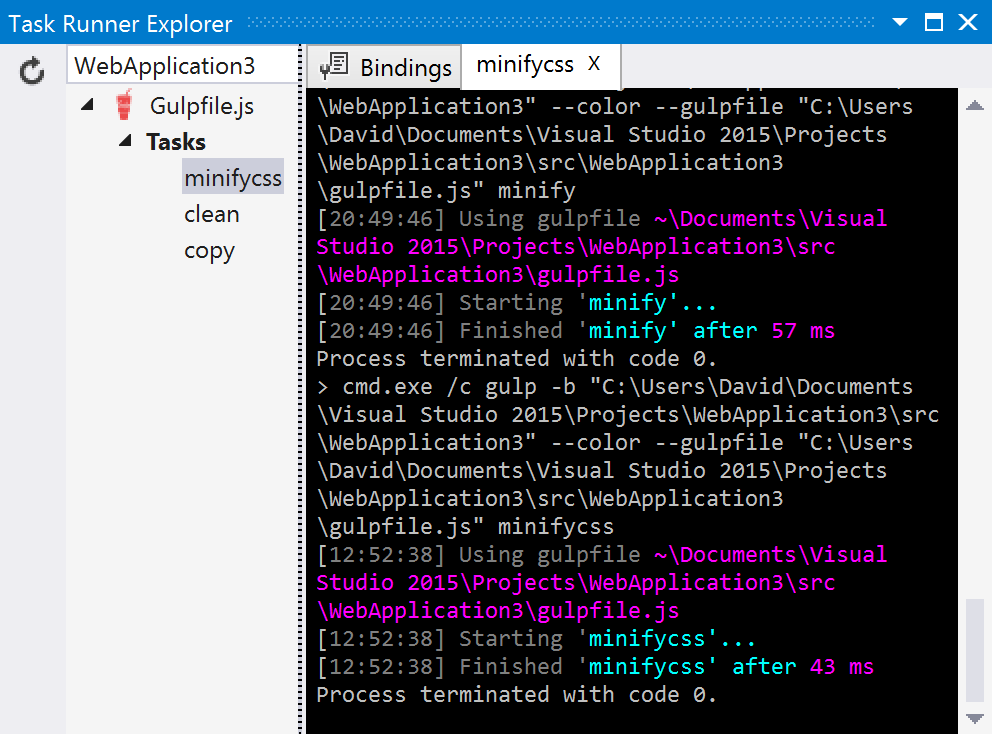992x734 pixels.
Task: Collapse the Gulpfile.js tree node
Action: (87, 104)
